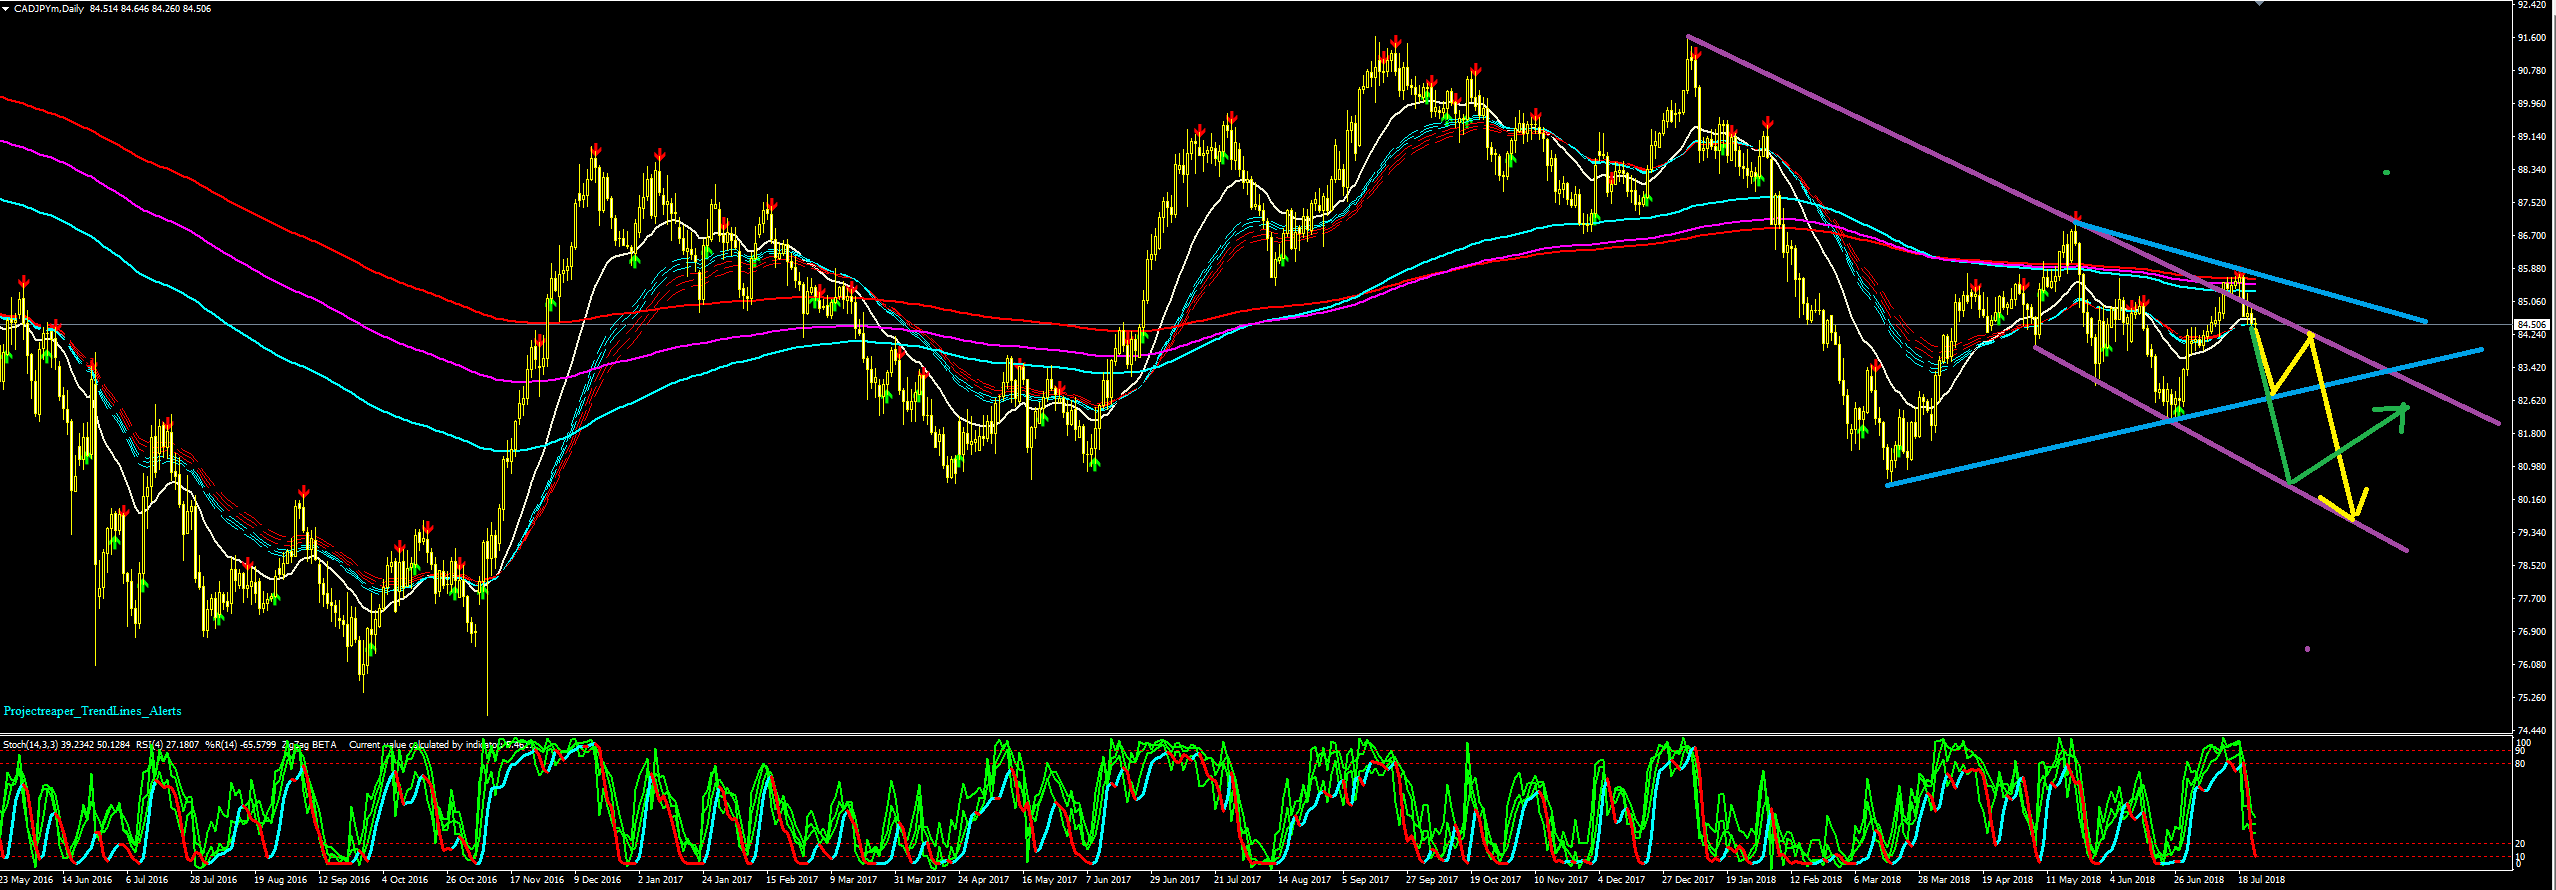Click the 12 Sep 2016 date label
This screenshot has height=890, width=2556.
click(x=344, y=880)
